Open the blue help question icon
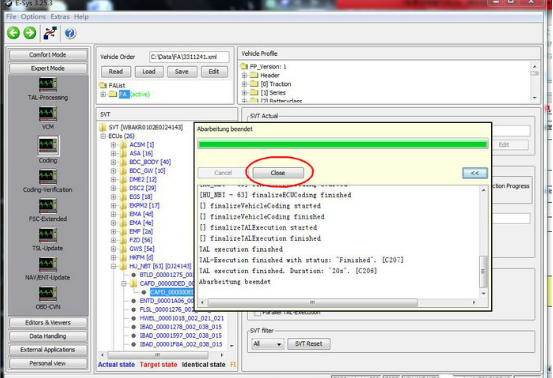 (70, 33)
